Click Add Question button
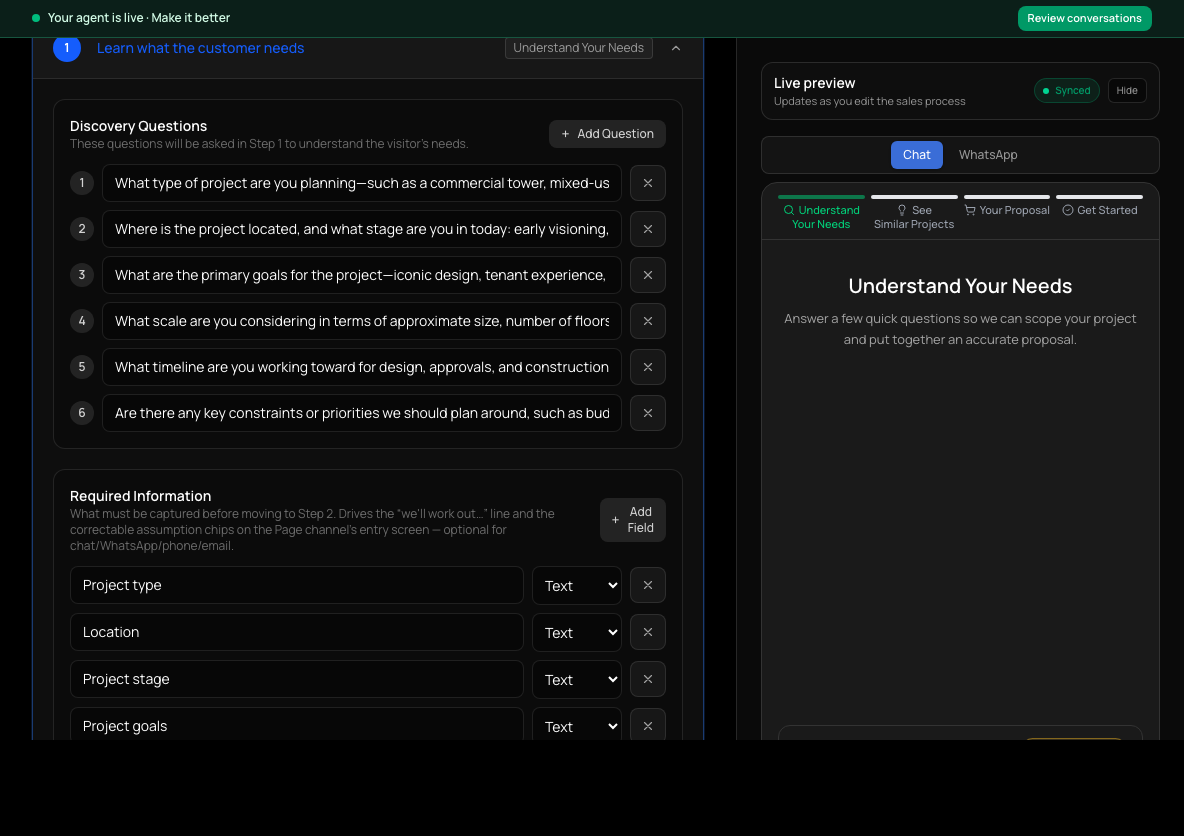The width and height of the screenshot is (1184, 836). tap(607, 134)
